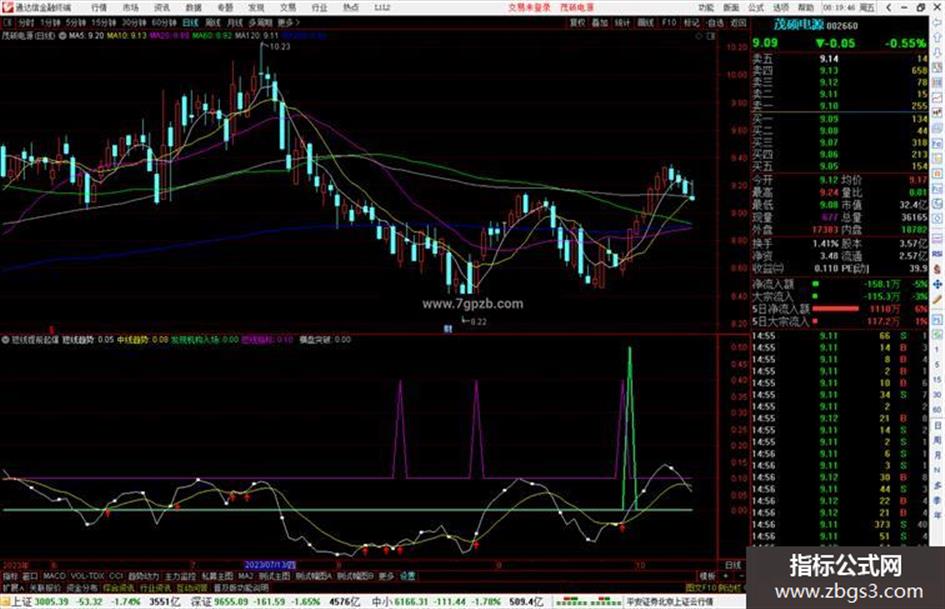Select the 主力监控 indicator tab
This screenshot has height=609, width=945.
(180, 576)
